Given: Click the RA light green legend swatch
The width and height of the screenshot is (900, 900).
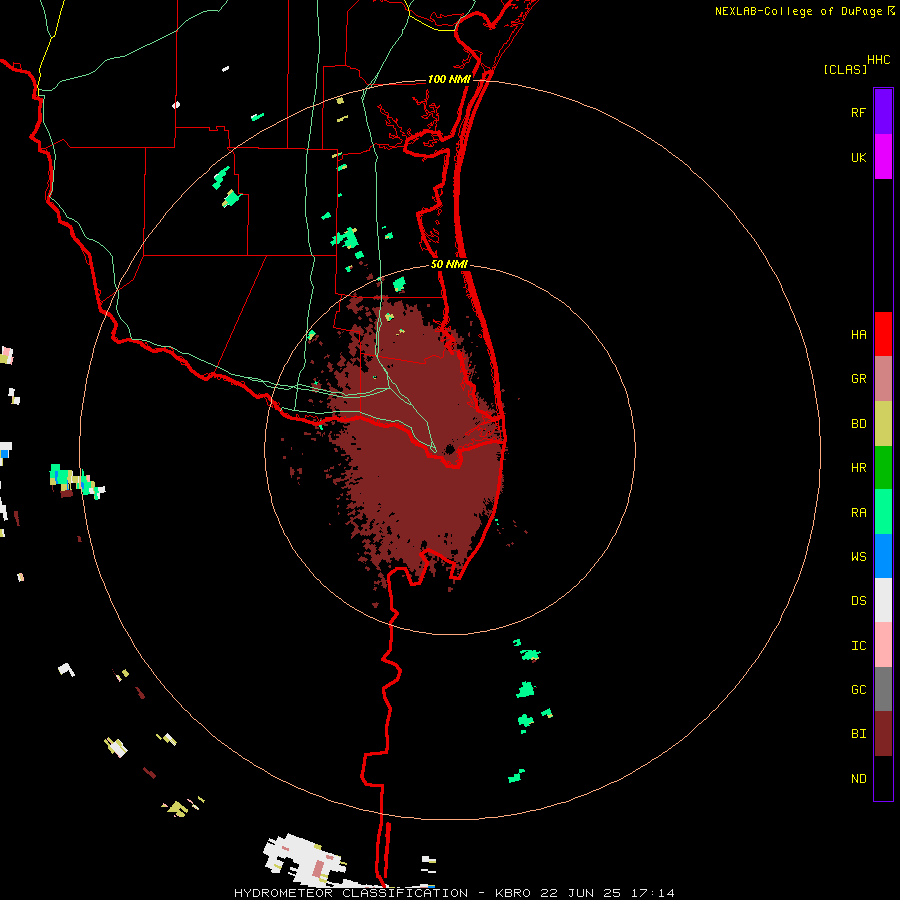Looking at the screenshot, I should coord(883,512).
